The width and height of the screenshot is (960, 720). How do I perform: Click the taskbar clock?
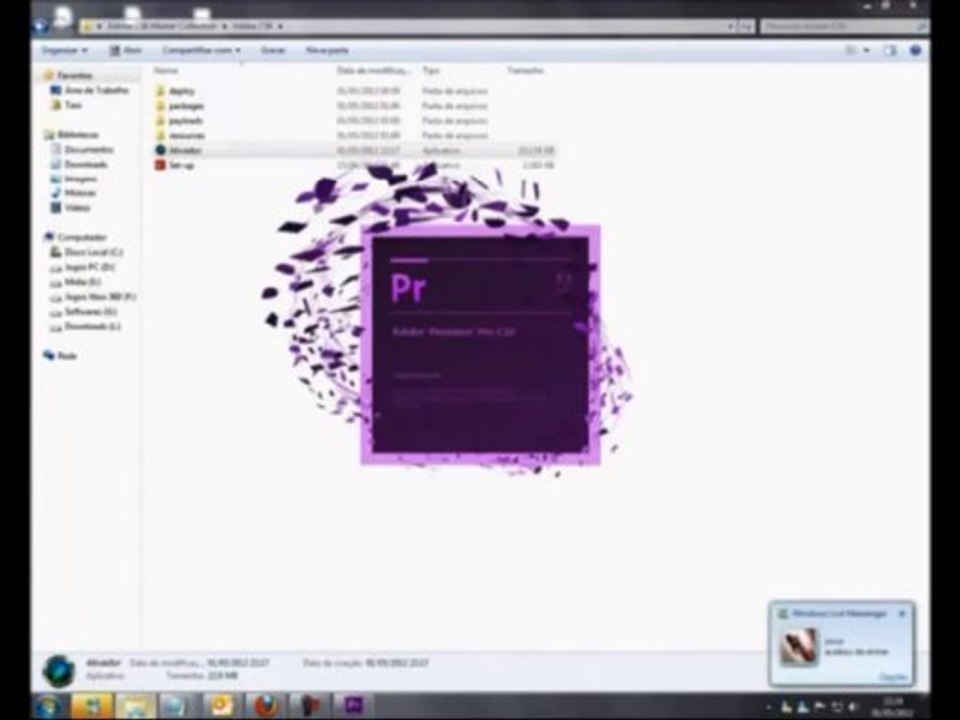click(893, 707)
